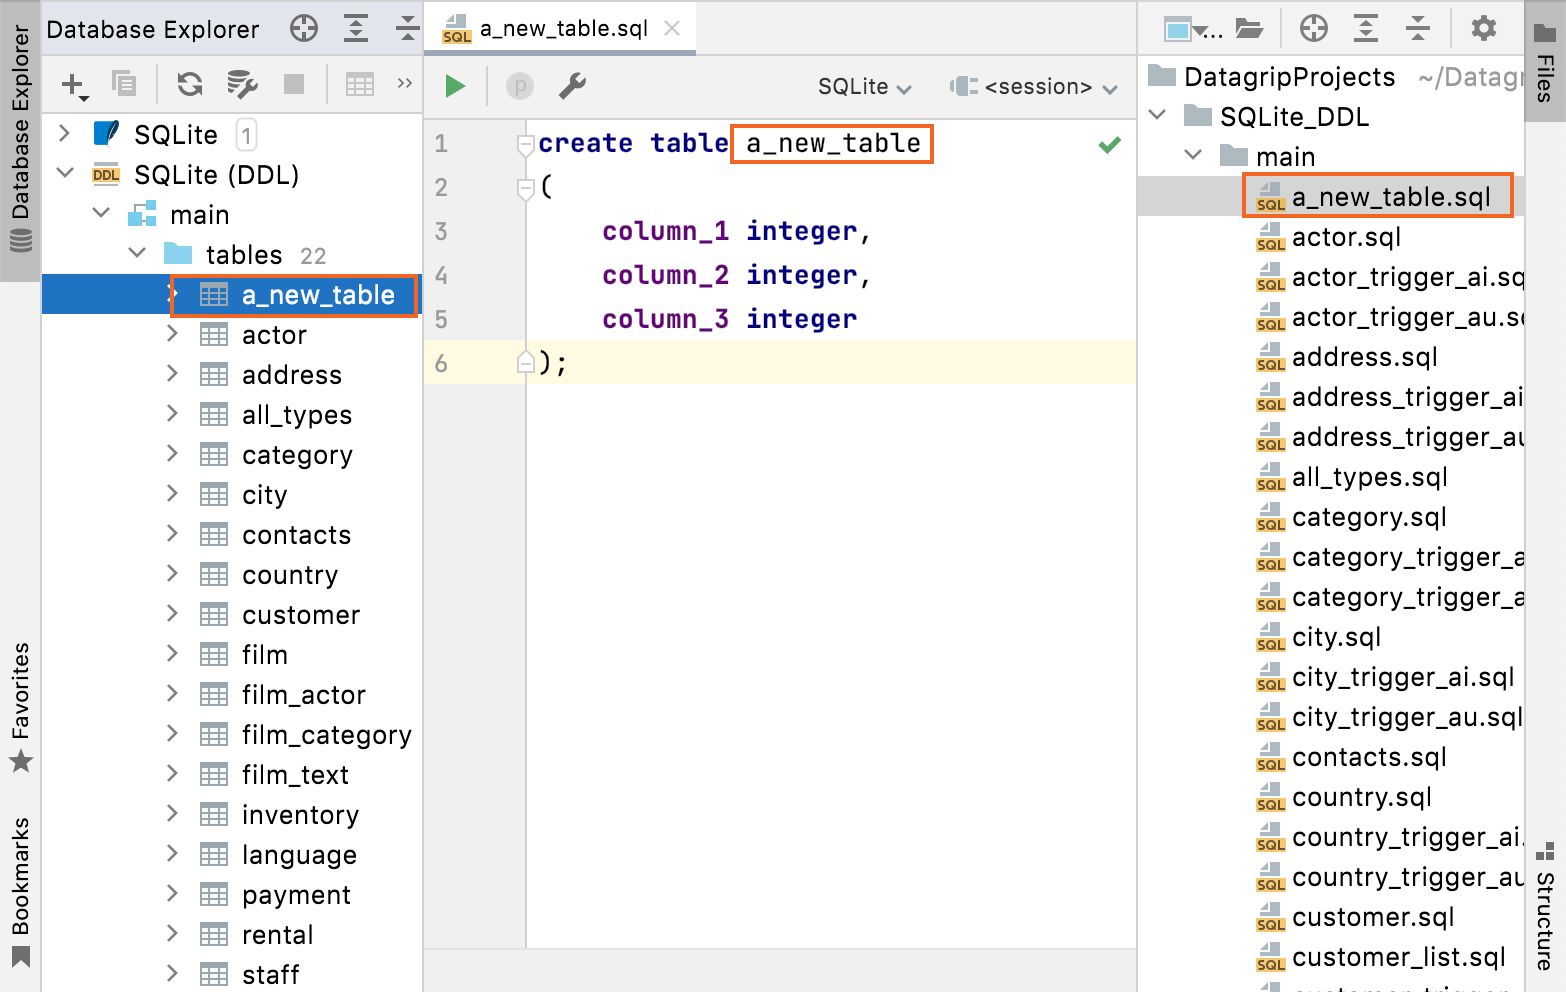Click the table editor grid icon in toolbar

click(359, 84)
